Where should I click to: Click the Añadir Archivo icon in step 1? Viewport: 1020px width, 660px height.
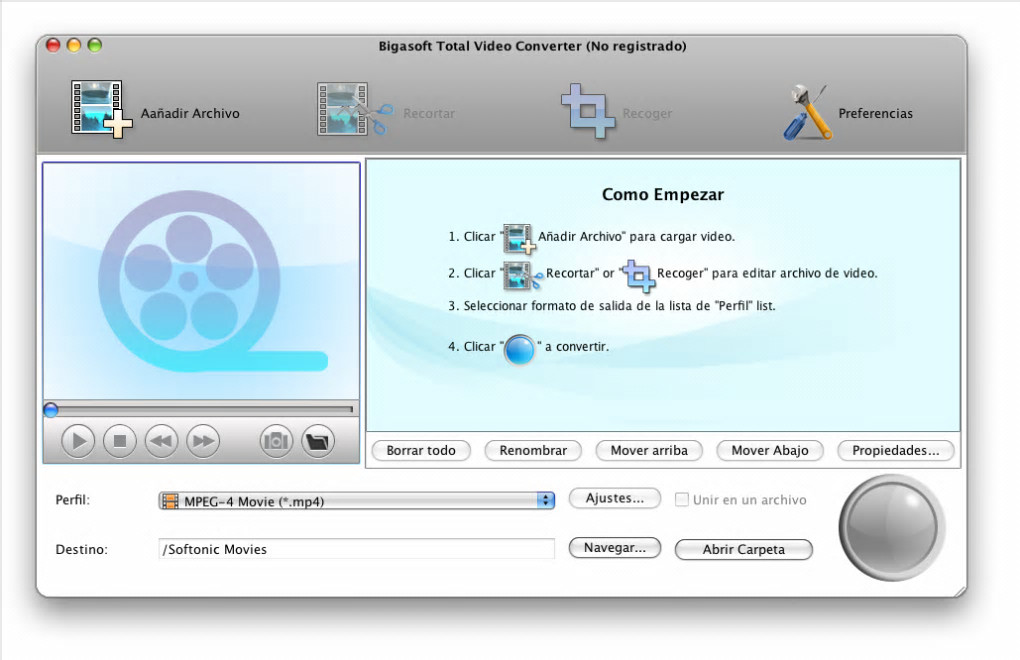[518, 239]
